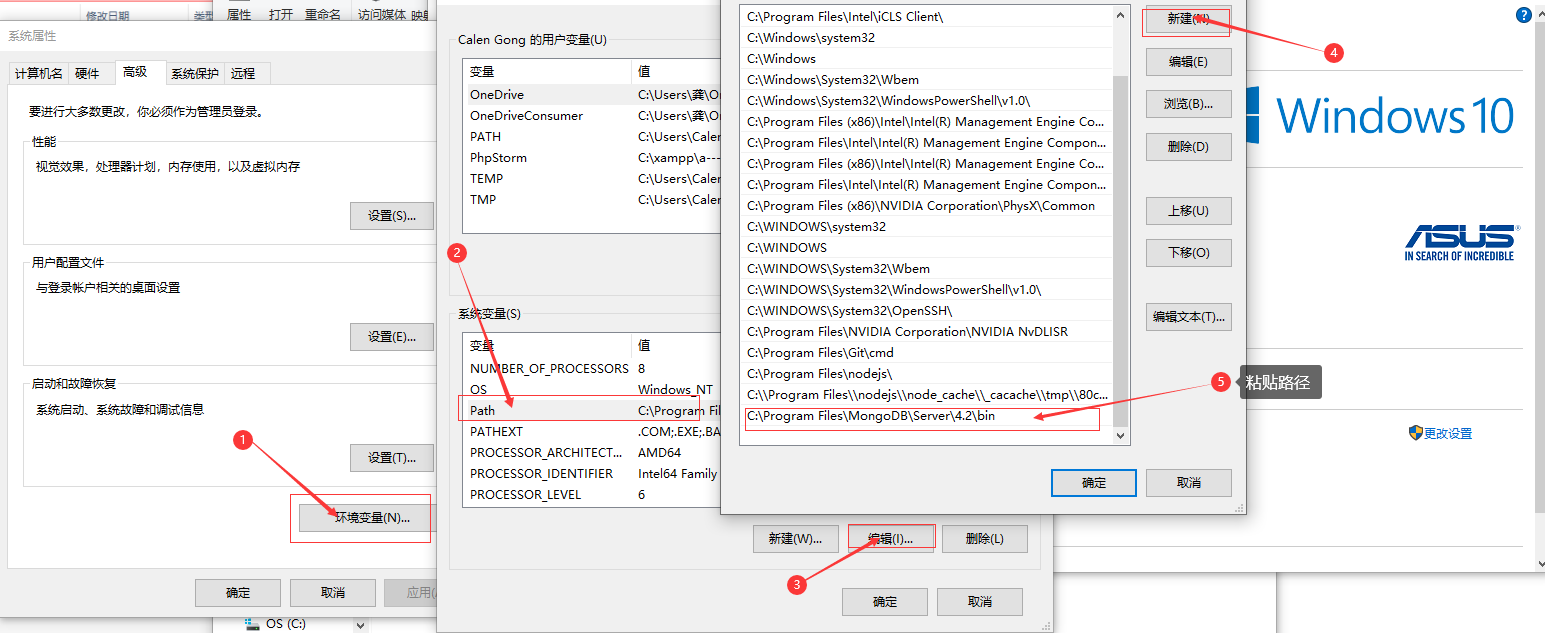Select the NVIDIA NvDLISR path entry
1545x633 pixels.
click(927, 332)
